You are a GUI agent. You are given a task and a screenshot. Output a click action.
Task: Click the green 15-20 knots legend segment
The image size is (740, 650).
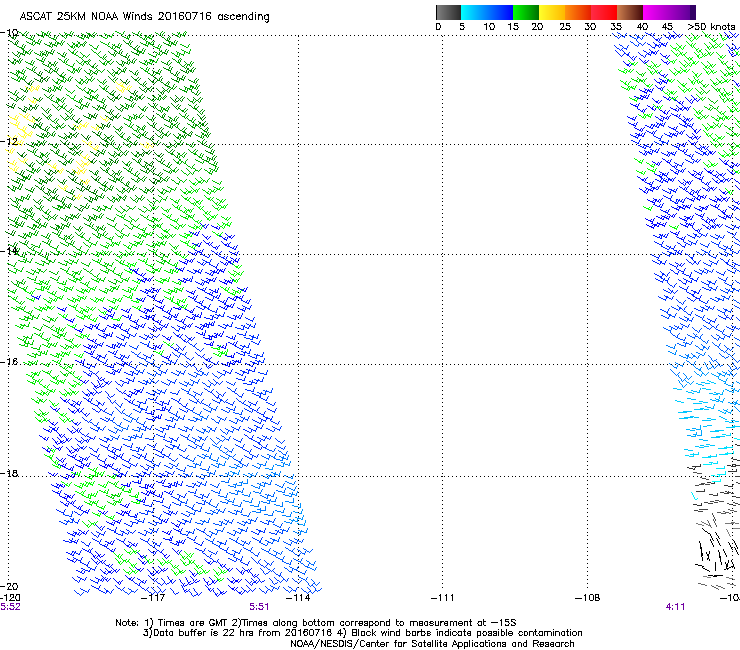(526, 12)
